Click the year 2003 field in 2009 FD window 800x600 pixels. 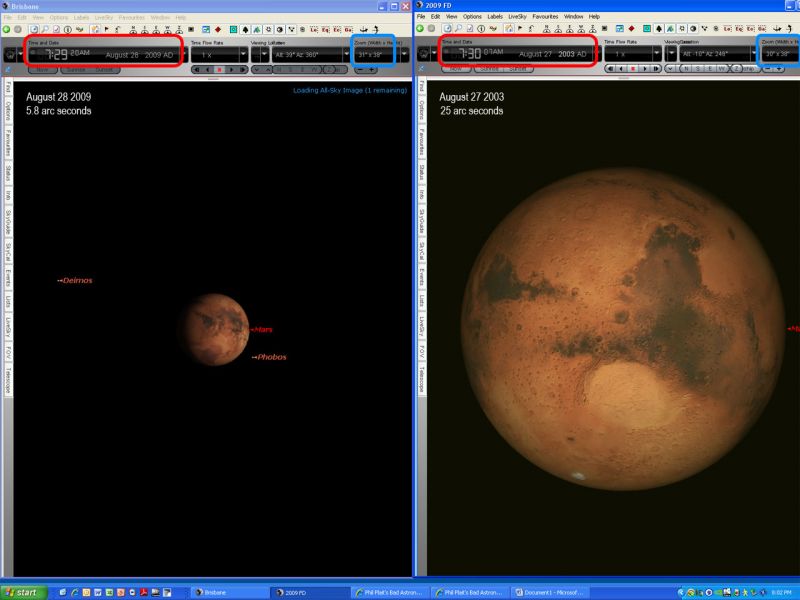[566, 54]
